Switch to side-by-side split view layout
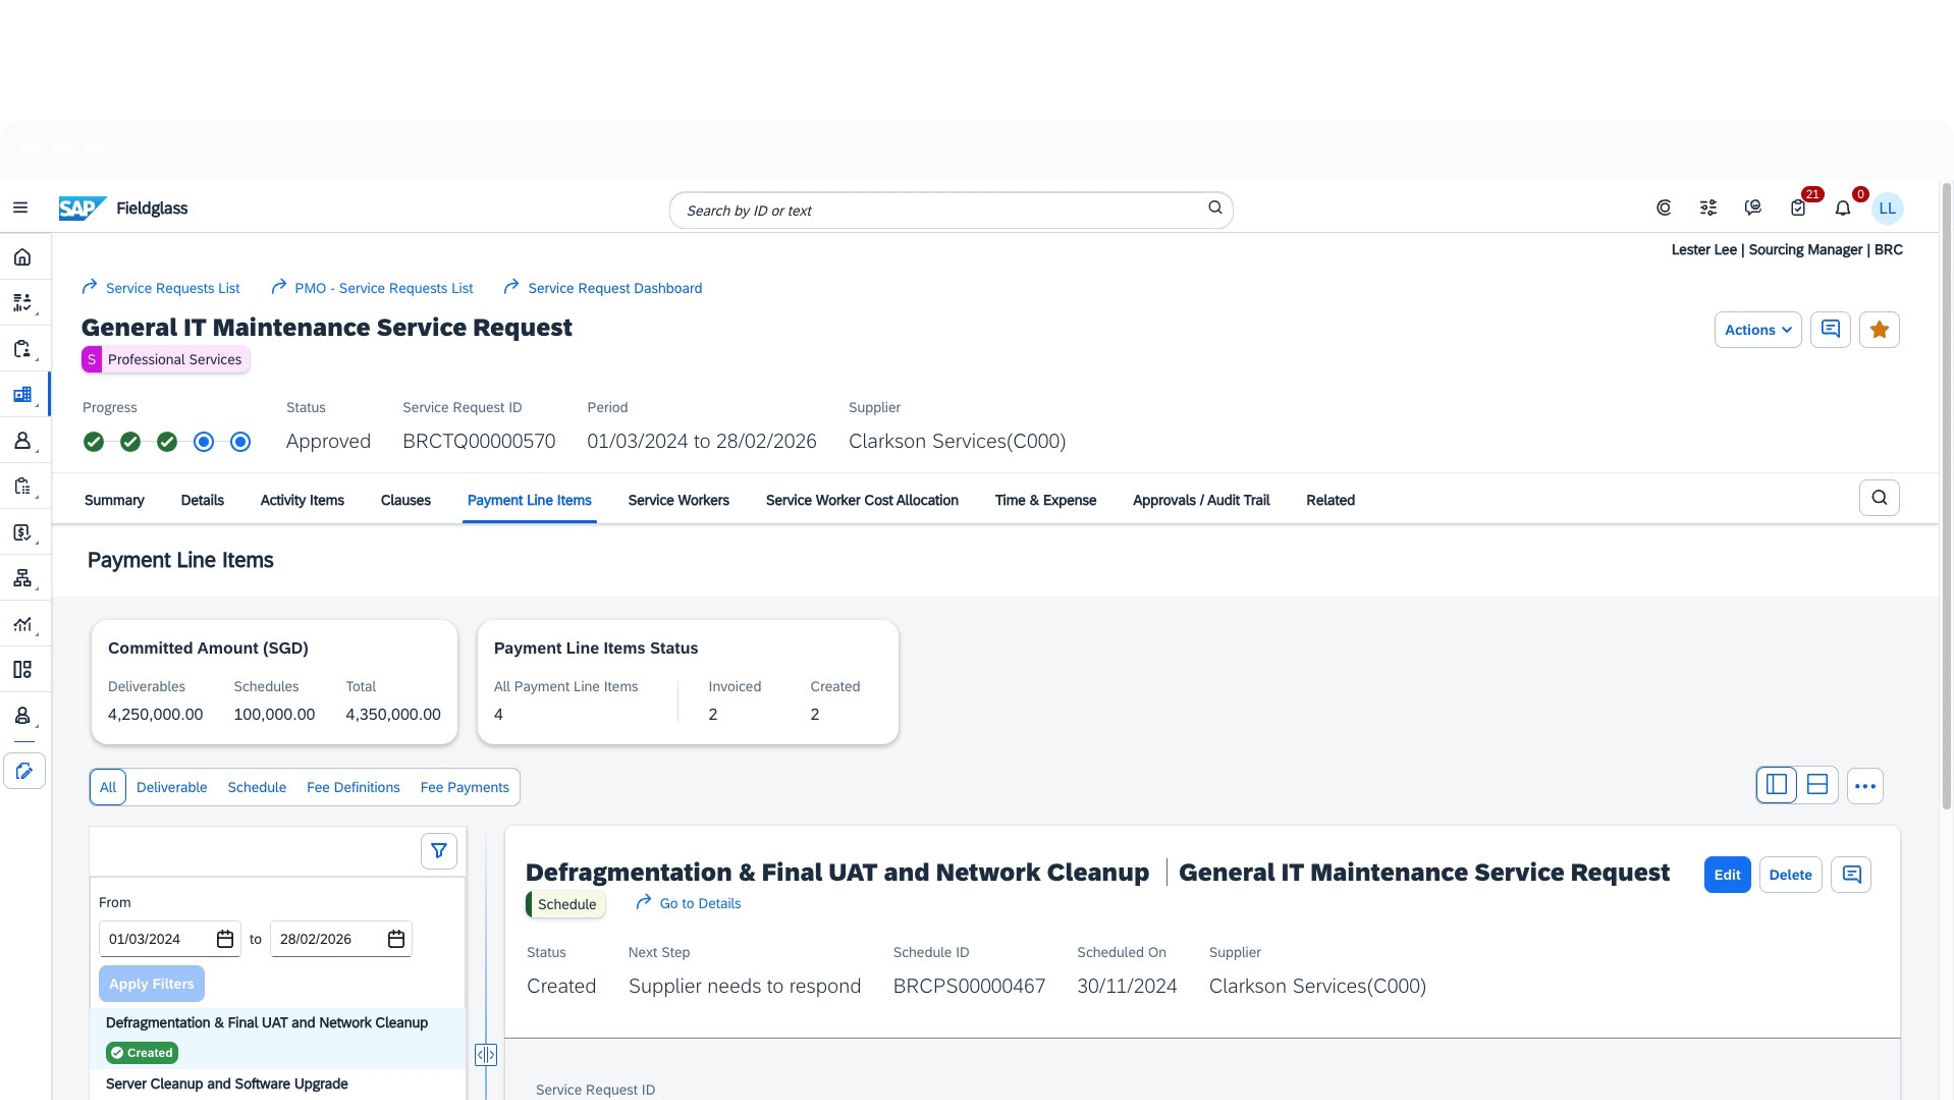The width and height of the screenshot is (1954, 1100). [x=1776, y=786]
